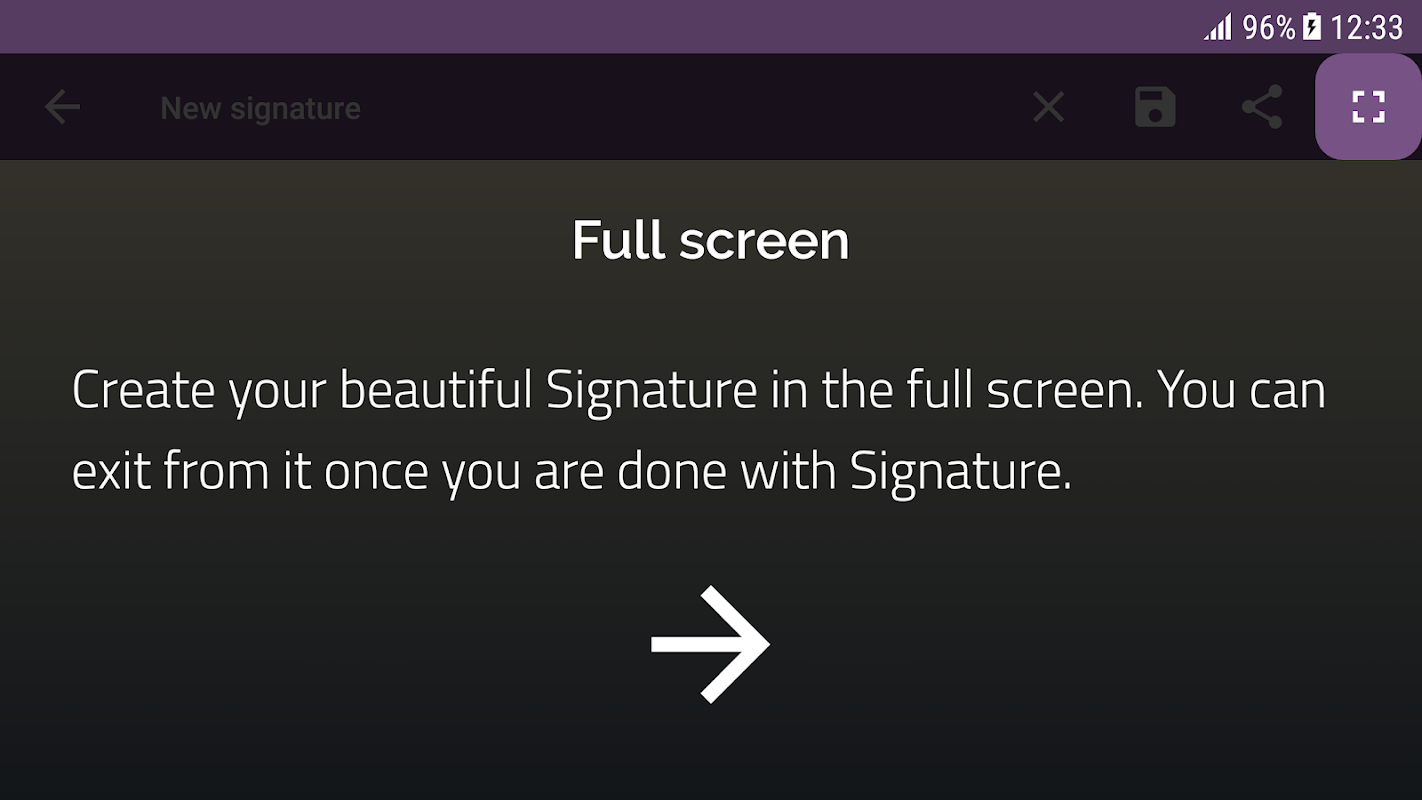1422x800 pixels.
Task: Tap the charging battery icon
Action: point(1312,27)
